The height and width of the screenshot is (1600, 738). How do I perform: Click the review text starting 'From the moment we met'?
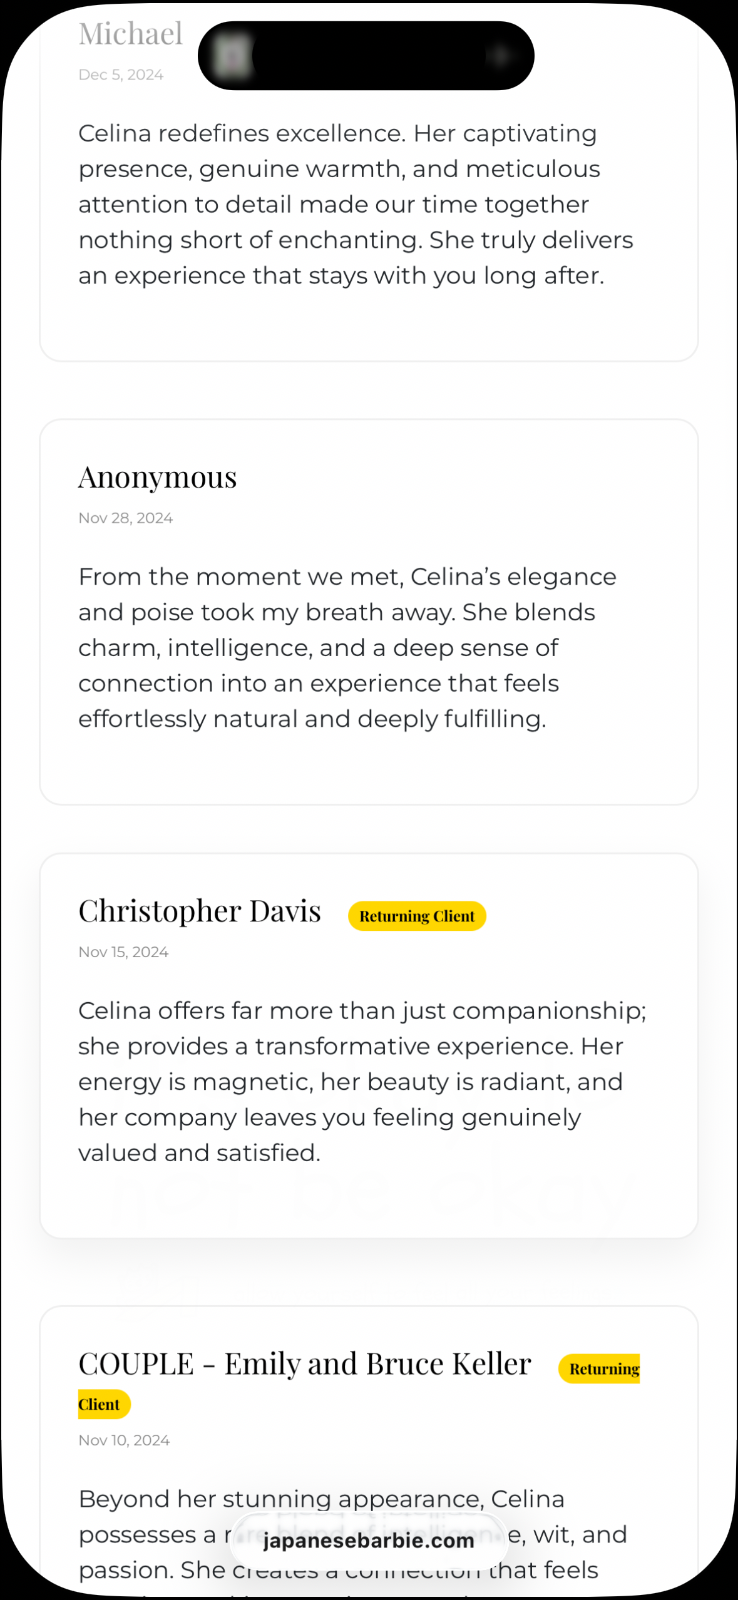[x=347, y=647]
